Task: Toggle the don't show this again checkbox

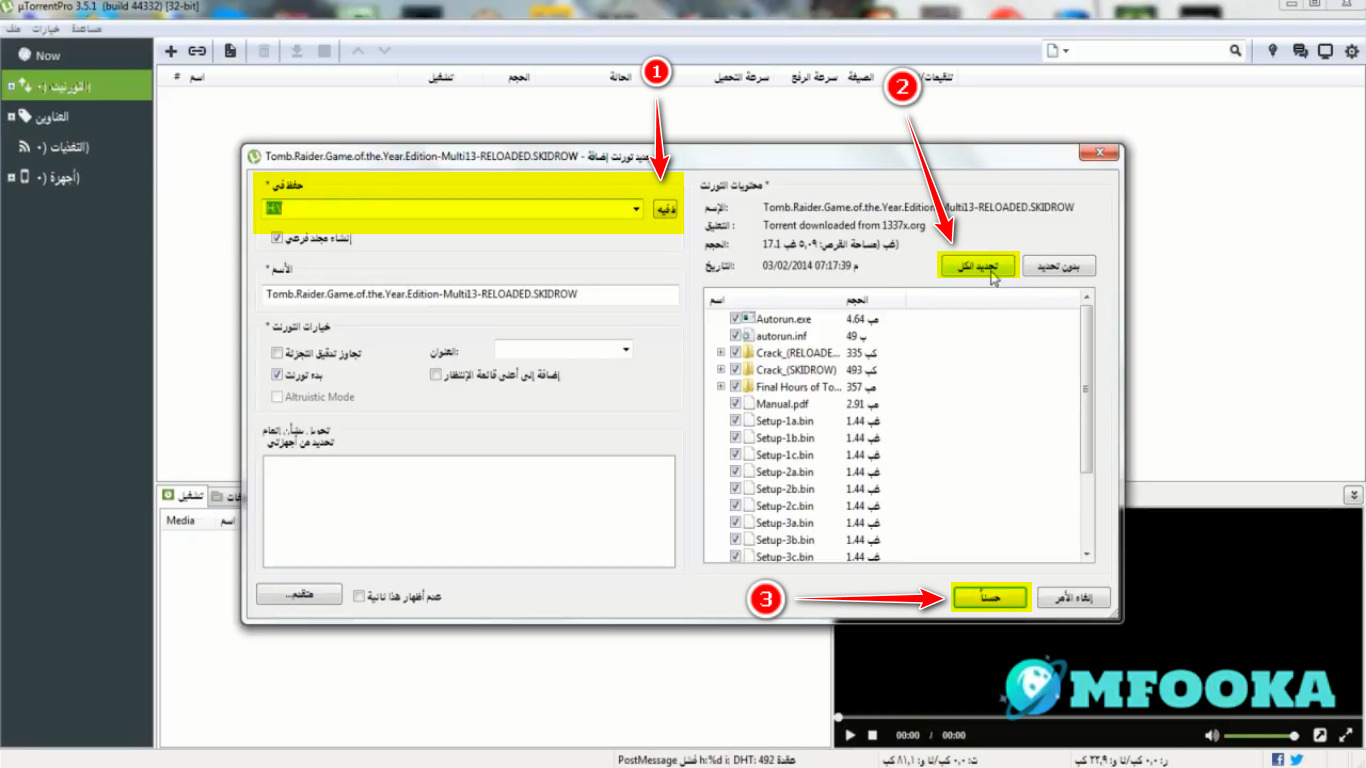Action: pyautogui.click(x=360, y=596)
